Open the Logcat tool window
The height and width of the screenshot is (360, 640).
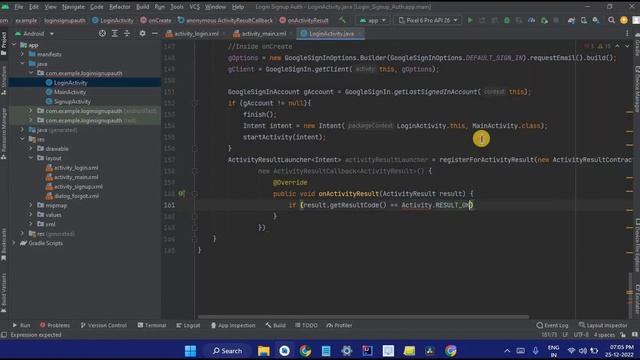[x=188, y=325]
